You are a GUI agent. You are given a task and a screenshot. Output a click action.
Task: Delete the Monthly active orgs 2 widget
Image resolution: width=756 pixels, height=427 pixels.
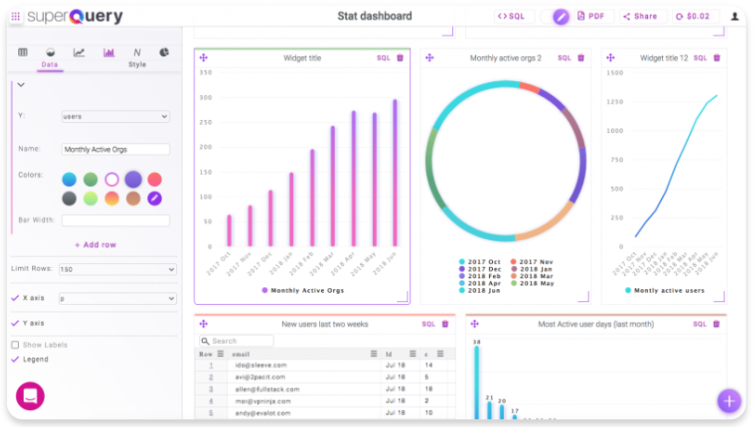[x=581, y=58]
